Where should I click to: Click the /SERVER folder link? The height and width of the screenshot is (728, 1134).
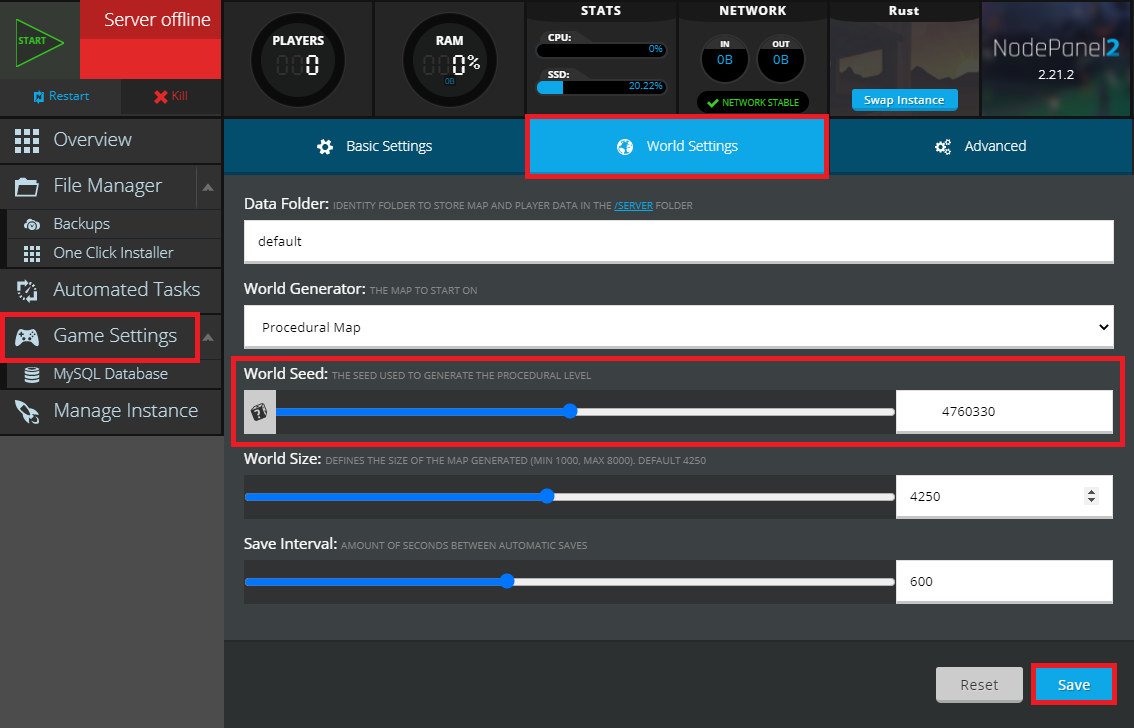tap(633, 205)
